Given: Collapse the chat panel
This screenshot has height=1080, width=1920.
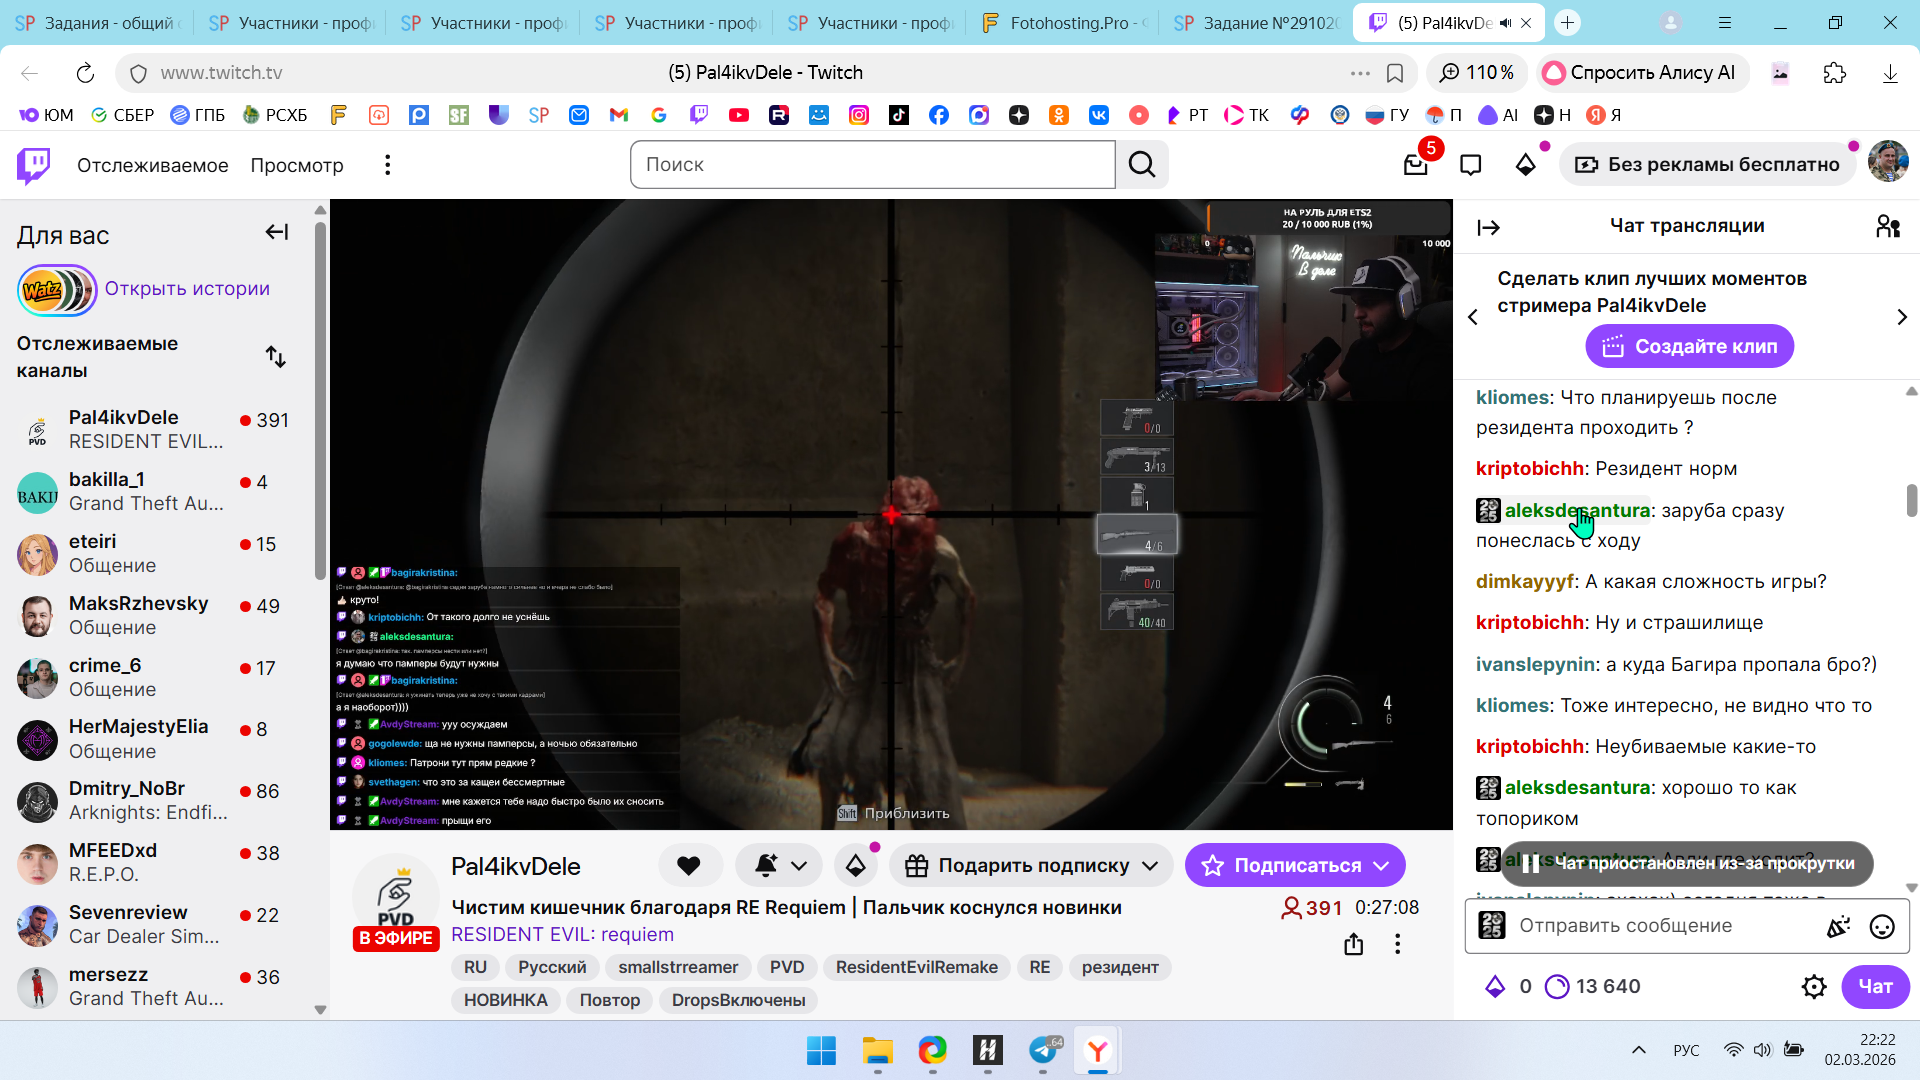Looking at the screenshot, I should coord(1489,228).
